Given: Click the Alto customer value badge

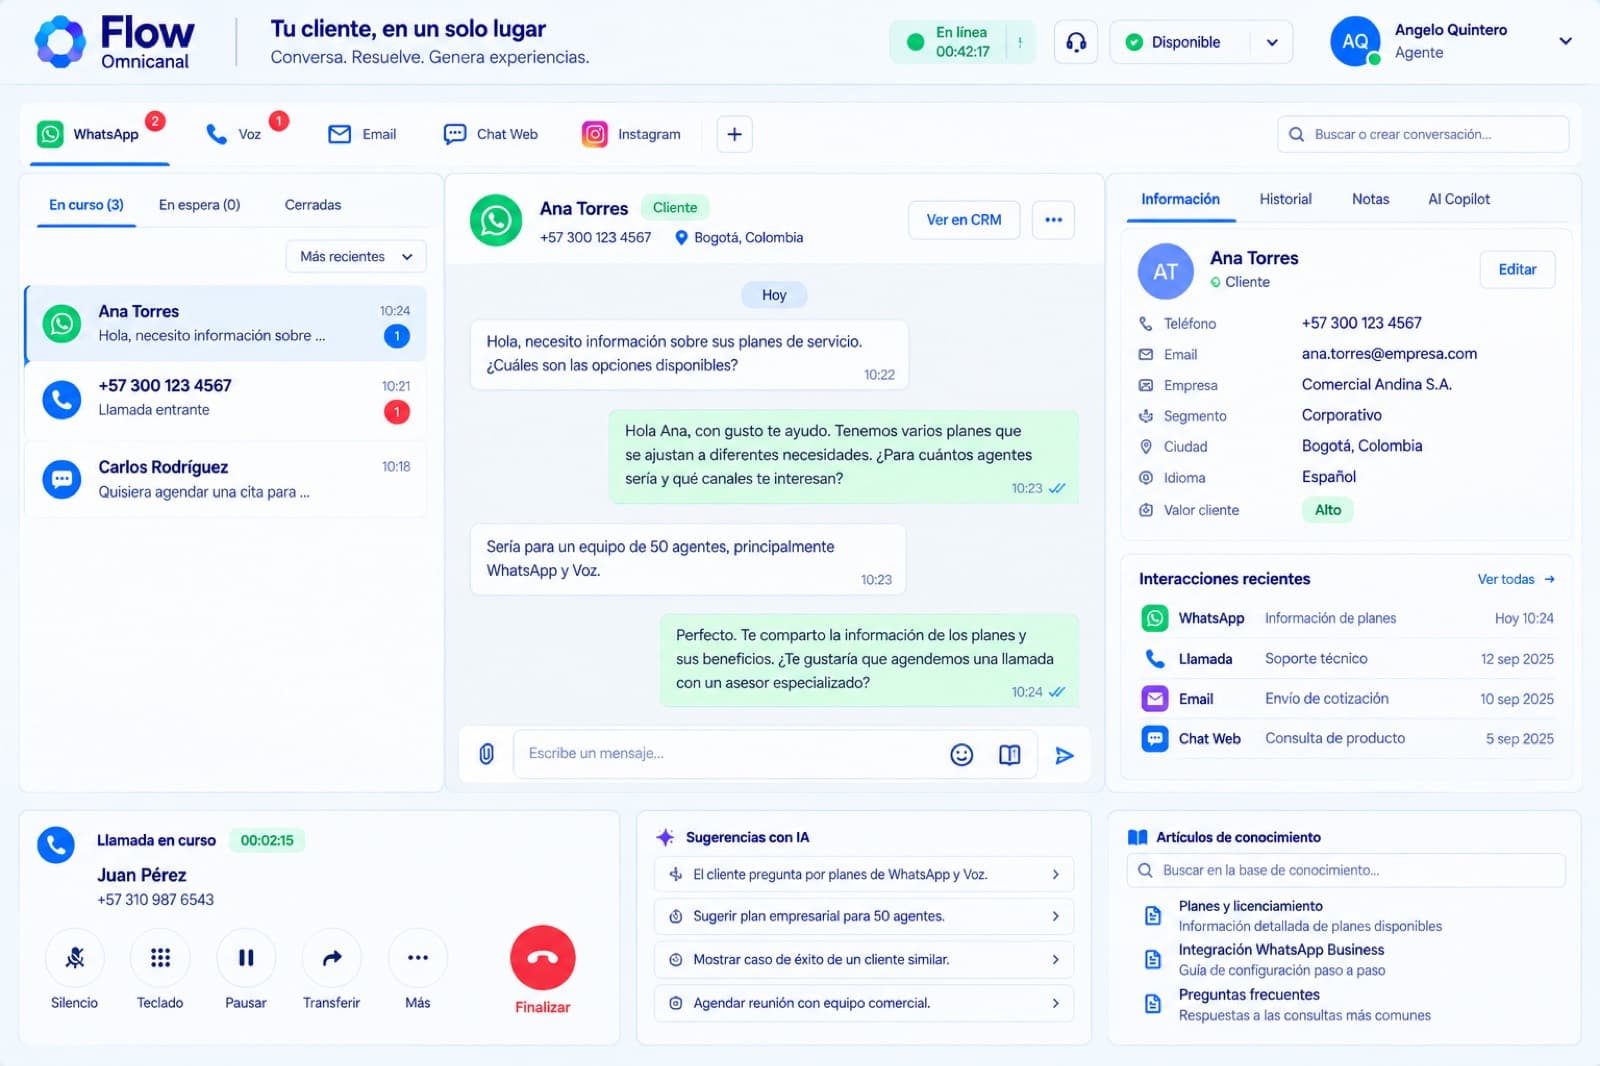Looking at the screenshot, I should tap(1328, 510).
